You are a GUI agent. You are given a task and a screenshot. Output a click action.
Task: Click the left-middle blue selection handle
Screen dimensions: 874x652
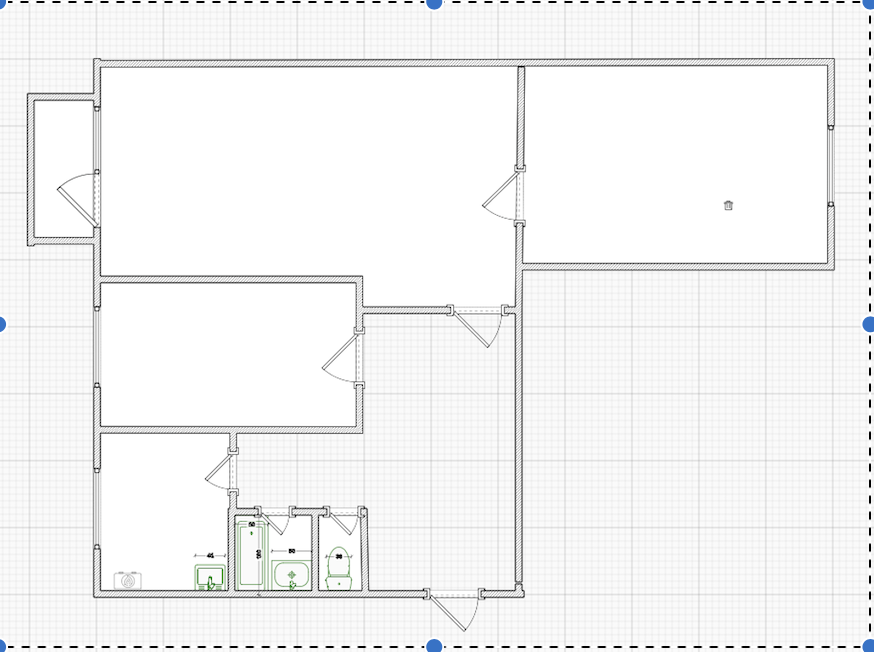(2, 324)
